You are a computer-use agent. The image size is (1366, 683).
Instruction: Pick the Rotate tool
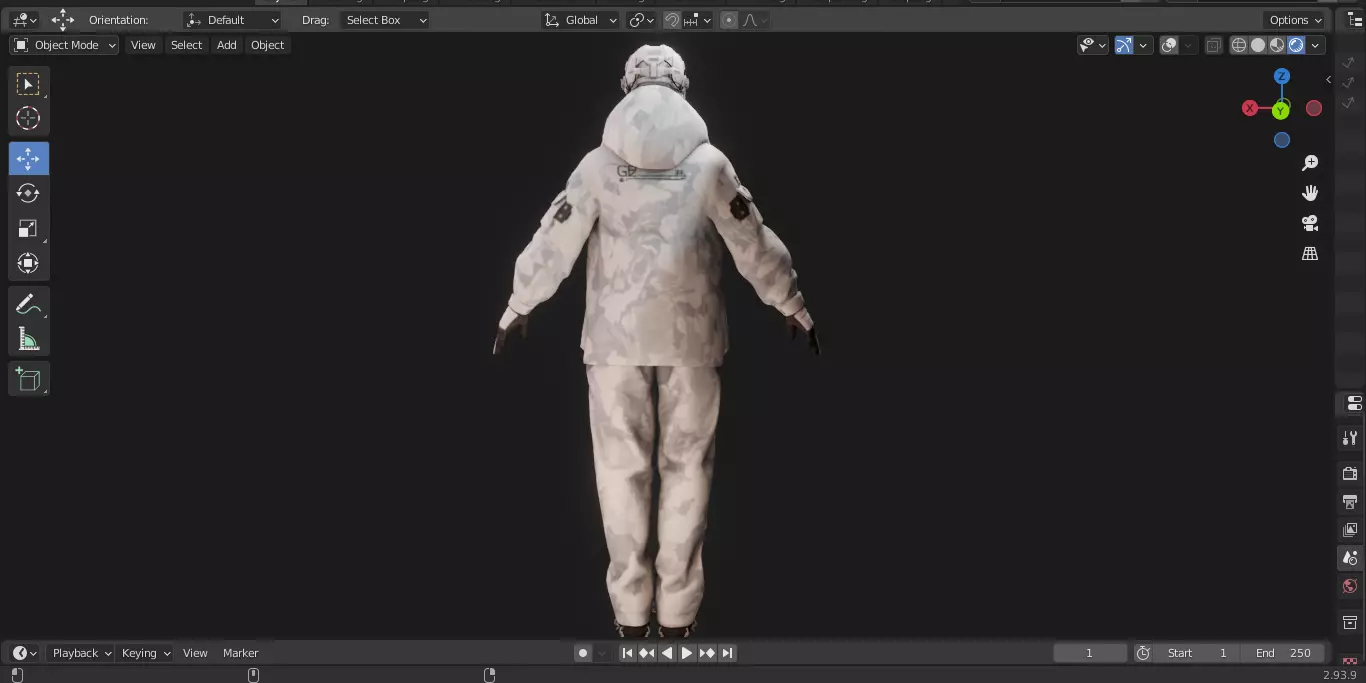point(28,193)
